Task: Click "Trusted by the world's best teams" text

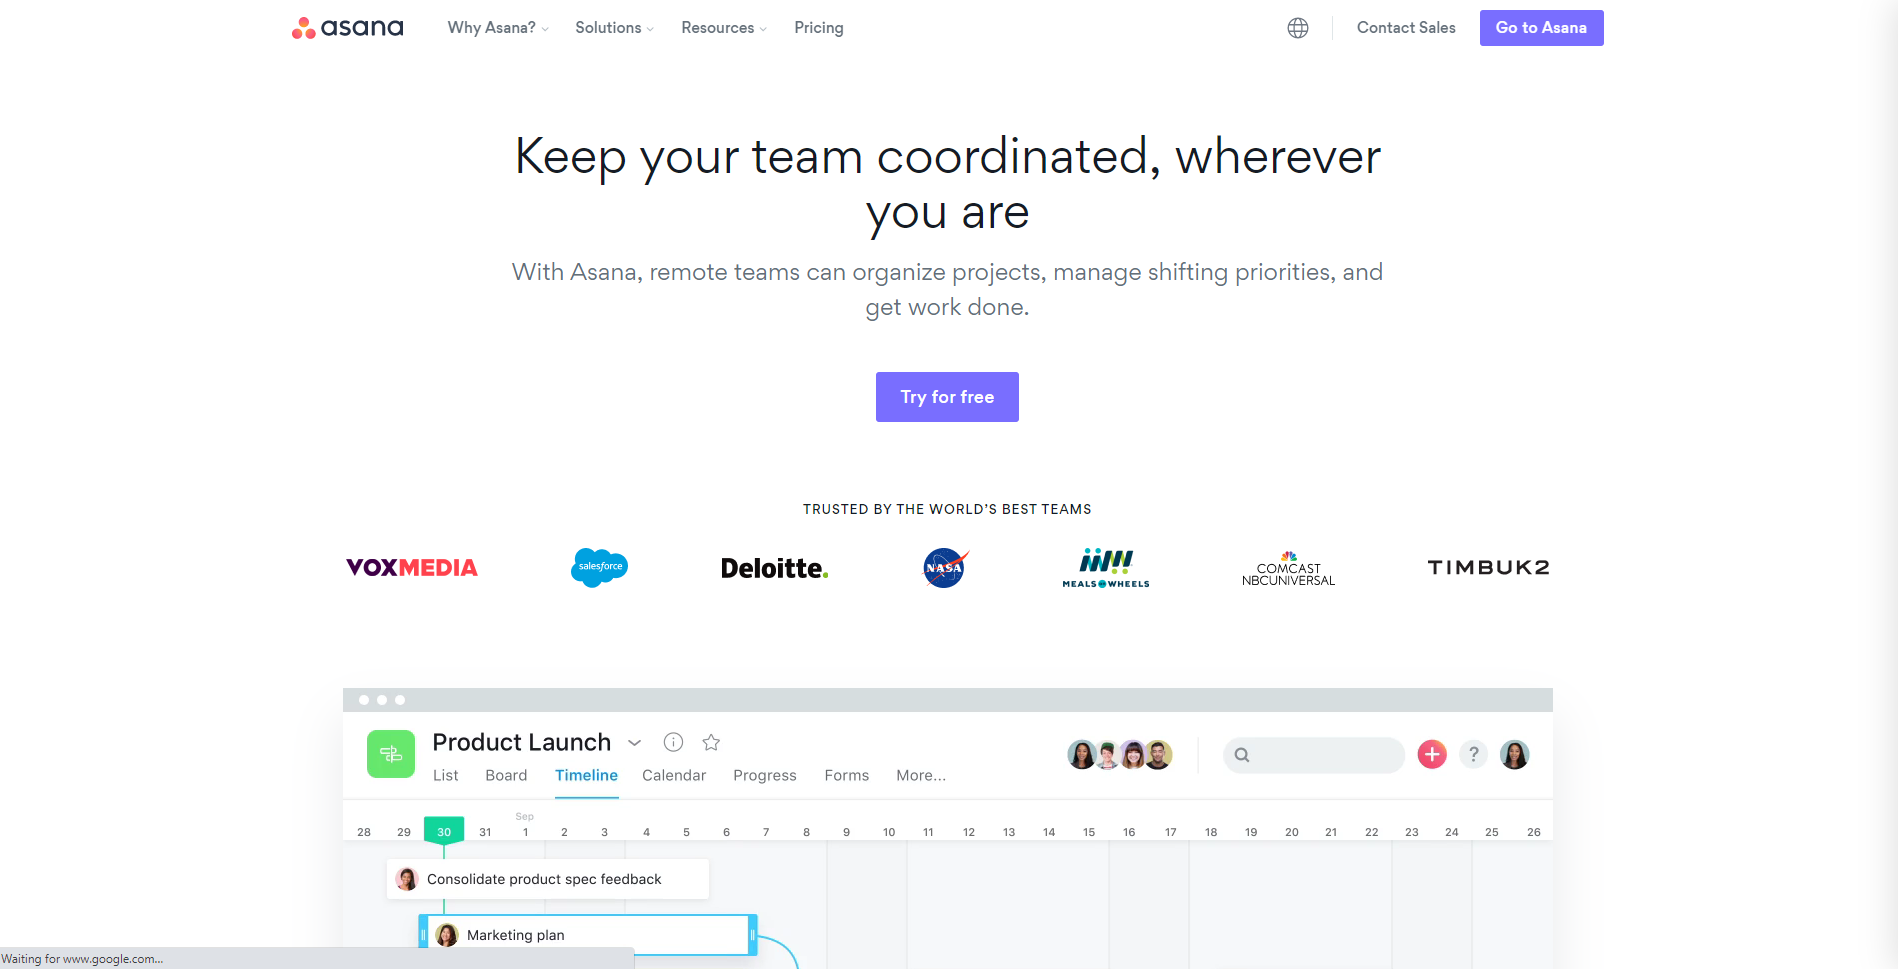Action: 947,509
